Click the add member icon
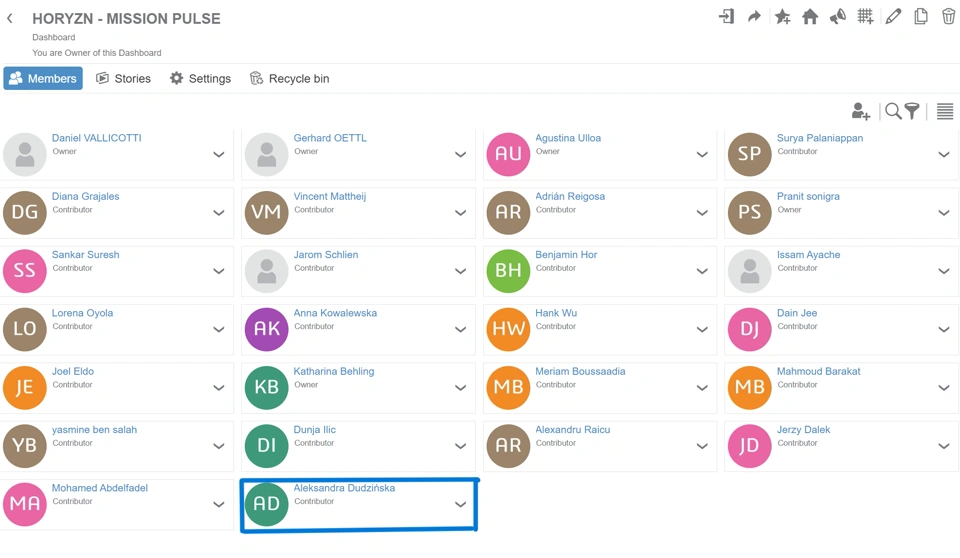960x558 pixels. point(860,111)
